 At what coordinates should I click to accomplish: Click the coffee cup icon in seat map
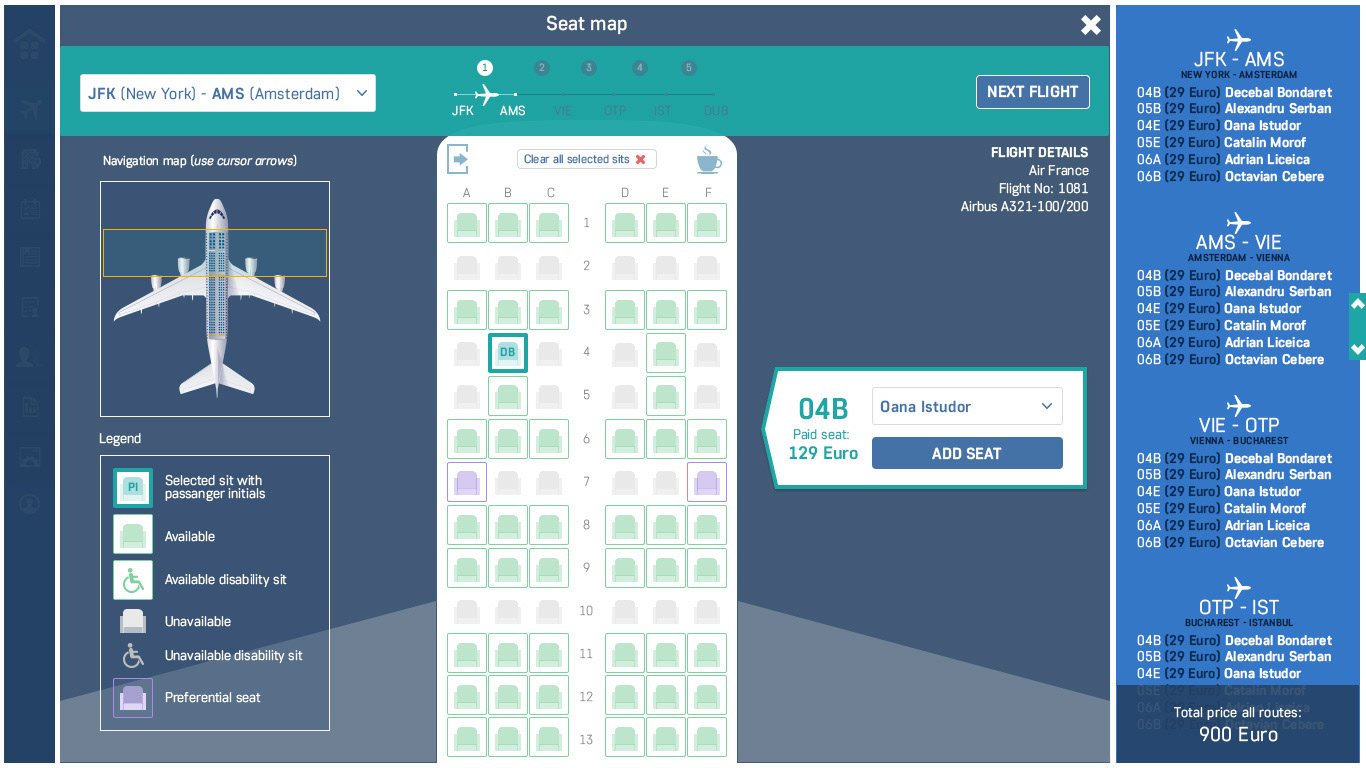point(708,160)
